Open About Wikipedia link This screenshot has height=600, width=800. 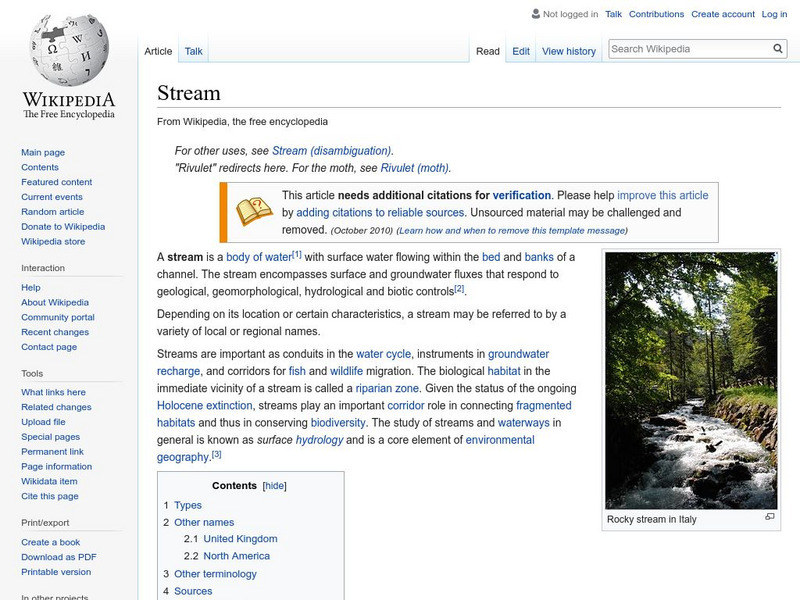coord(55,302)
